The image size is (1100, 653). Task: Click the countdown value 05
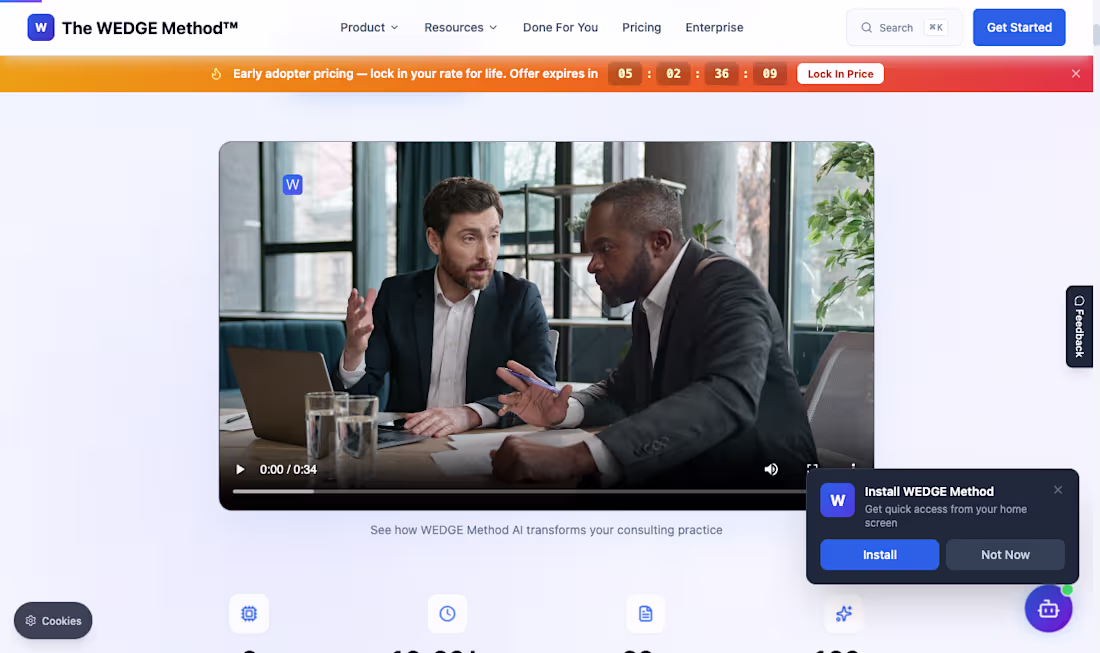point(625,74)
